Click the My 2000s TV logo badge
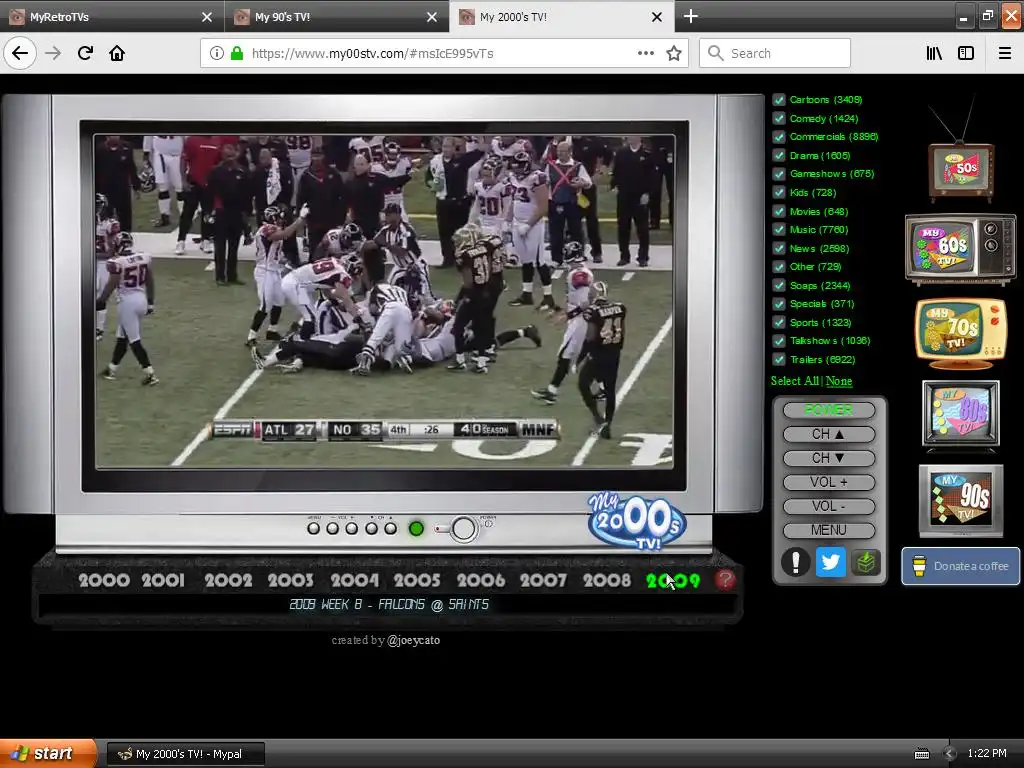This screenshot has width=1024, height=768. pyautogui.click(x=637, y=521)
